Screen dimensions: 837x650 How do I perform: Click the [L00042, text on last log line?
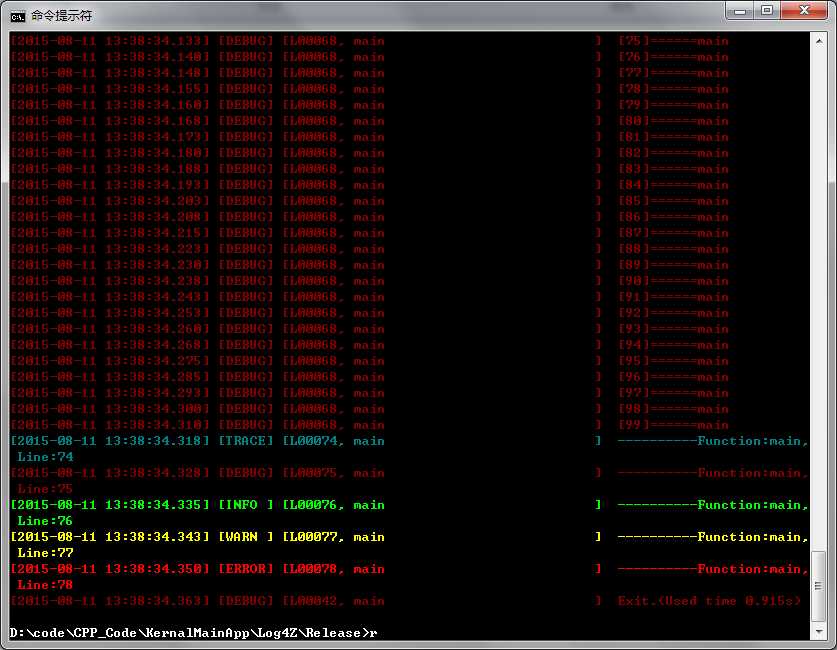tap(313, 601)
